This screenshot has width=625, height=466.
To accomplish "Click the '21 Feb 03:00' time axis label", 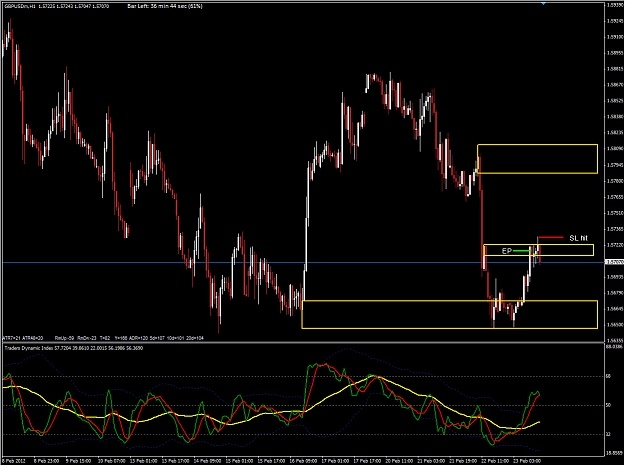I will click(431, 461).
